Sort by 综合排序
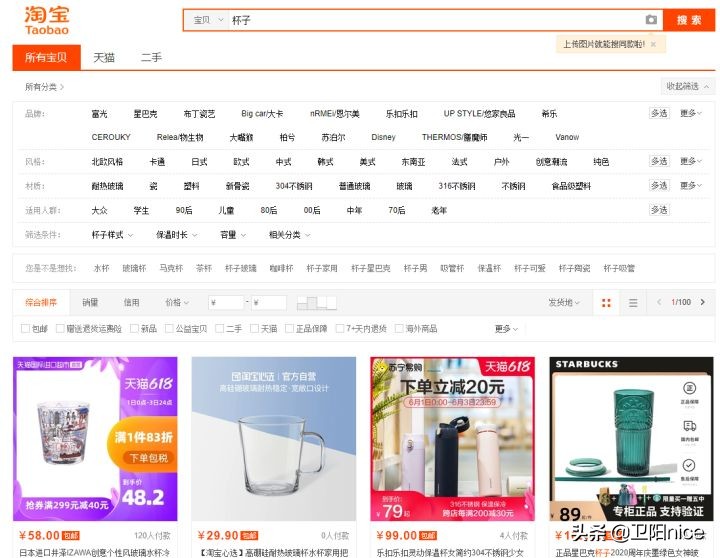 pos(41,302)
